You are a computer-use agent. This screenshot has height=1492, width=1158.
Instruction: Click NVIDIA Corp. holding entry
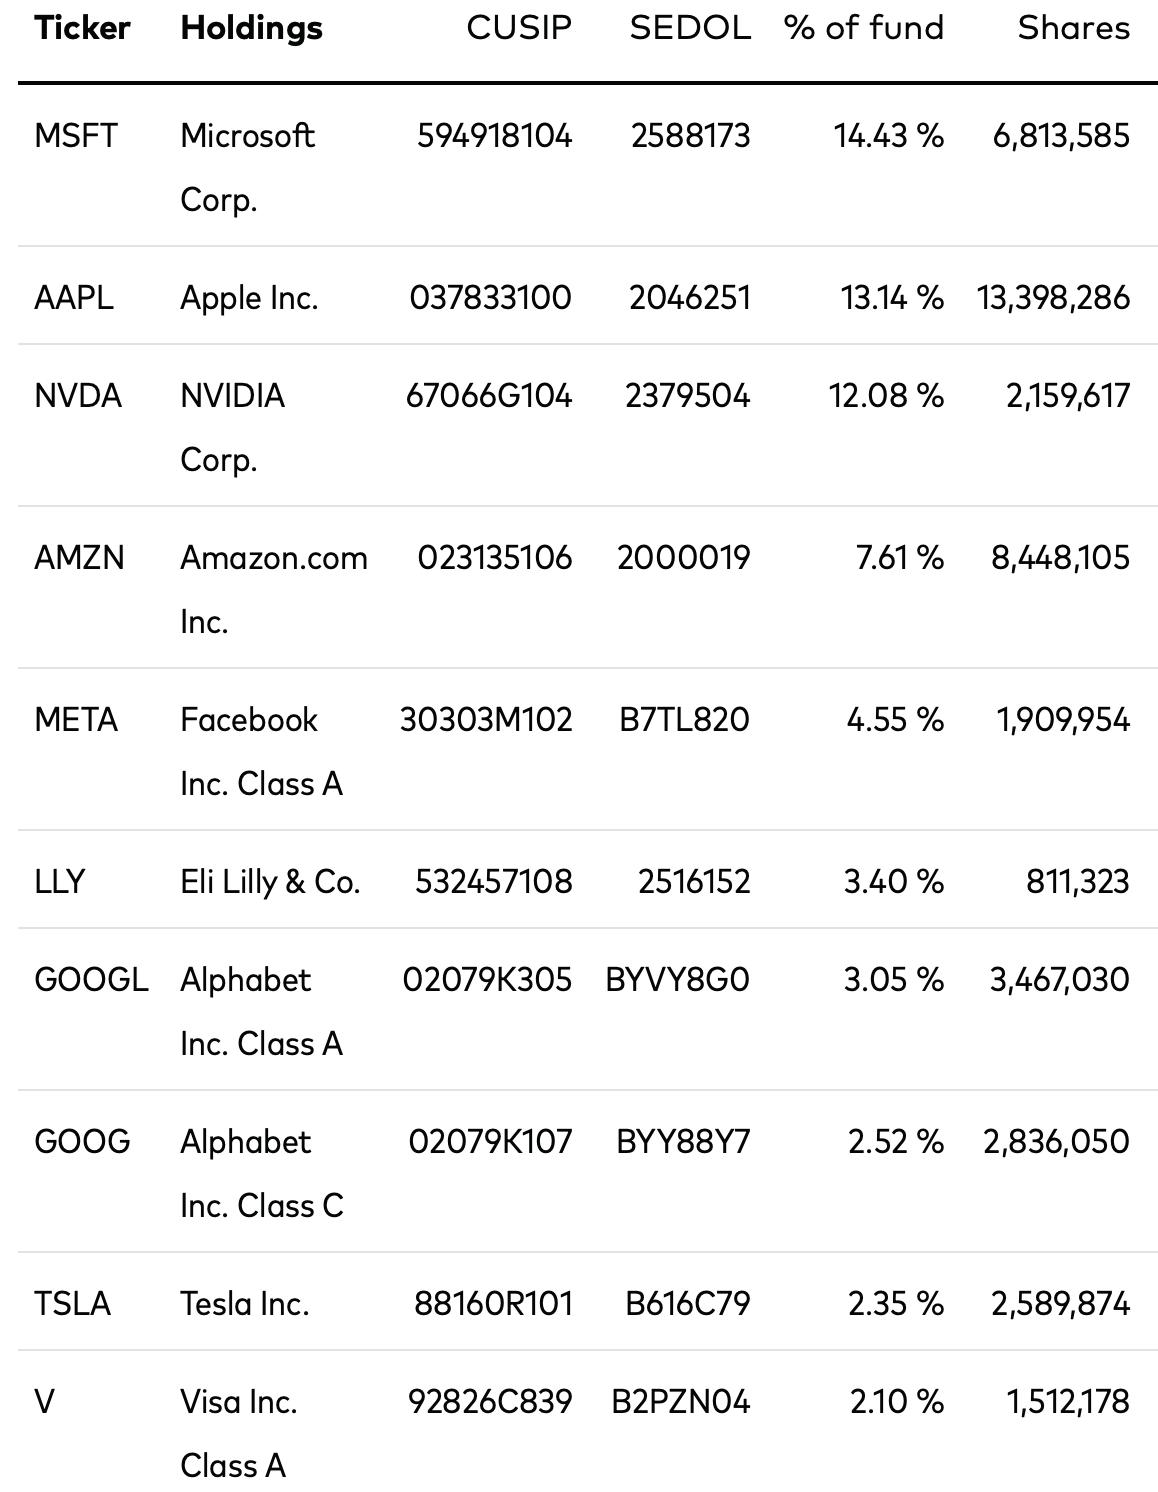(x=232, y=427)
